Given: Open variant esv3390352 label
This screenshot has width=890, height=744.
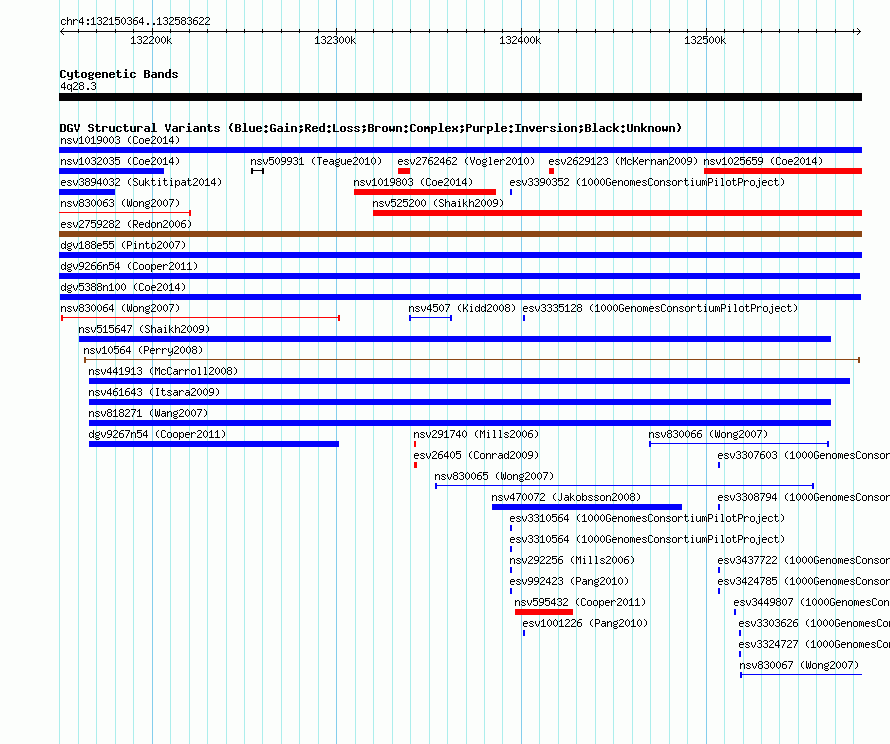Looking at the screenshot, I should point(647,182).
